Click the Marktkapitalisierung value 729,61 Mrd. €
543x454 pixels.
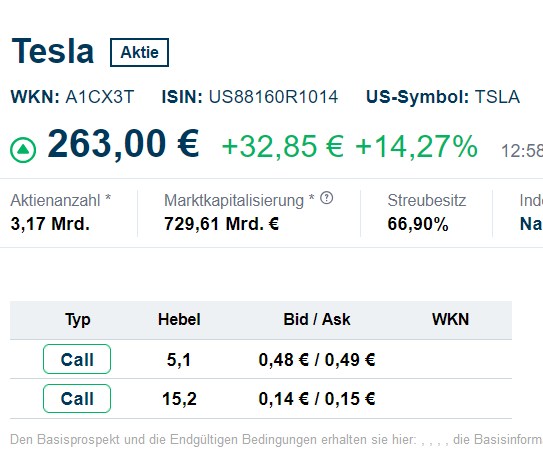[x=222, y=224]
